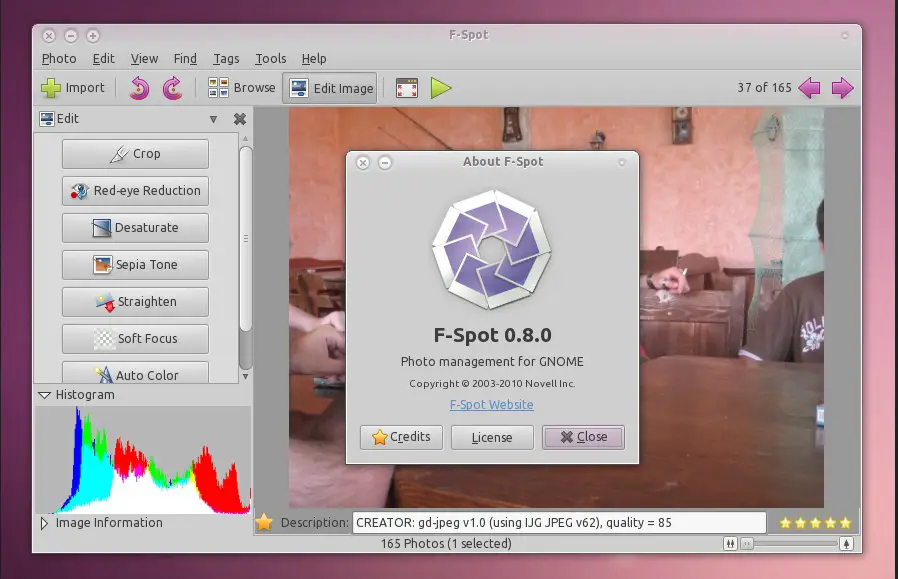Screen dimensions: 898x579
Task: Open License in About dialog
Action: (x=492, y=438)
